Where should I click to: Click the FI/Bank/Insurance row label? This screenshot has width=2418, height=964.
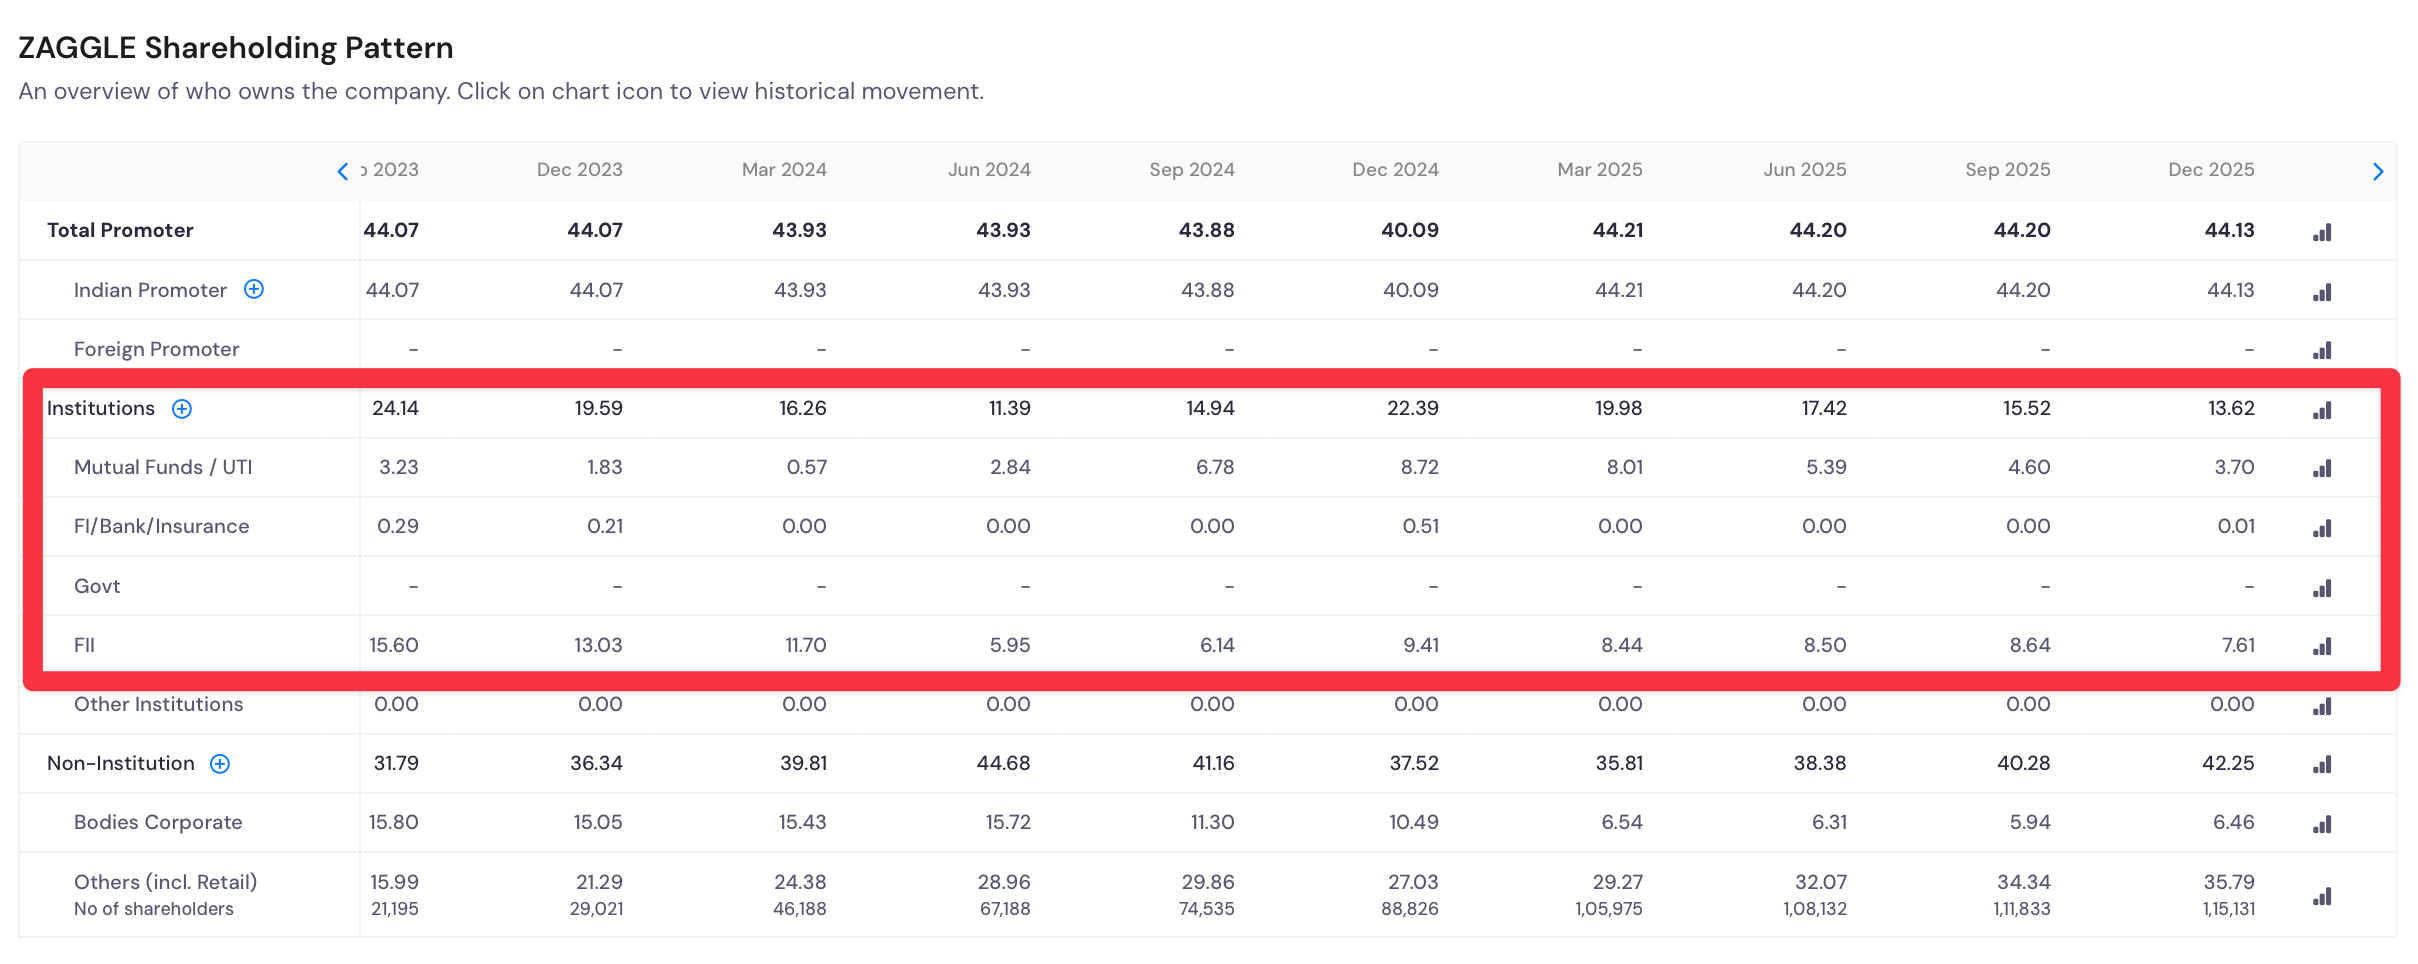(x=161, y=526)
